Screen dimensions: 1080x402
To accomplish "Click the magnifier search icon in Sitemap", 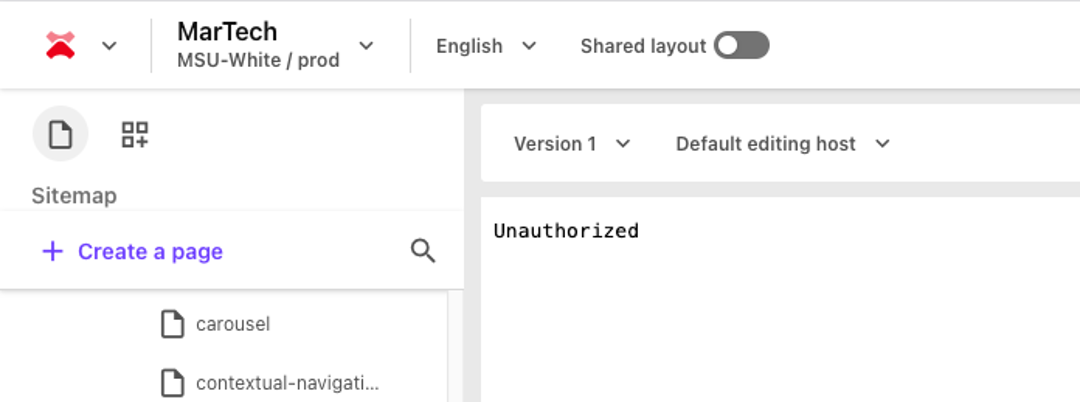I will click(x=423, y=251).
